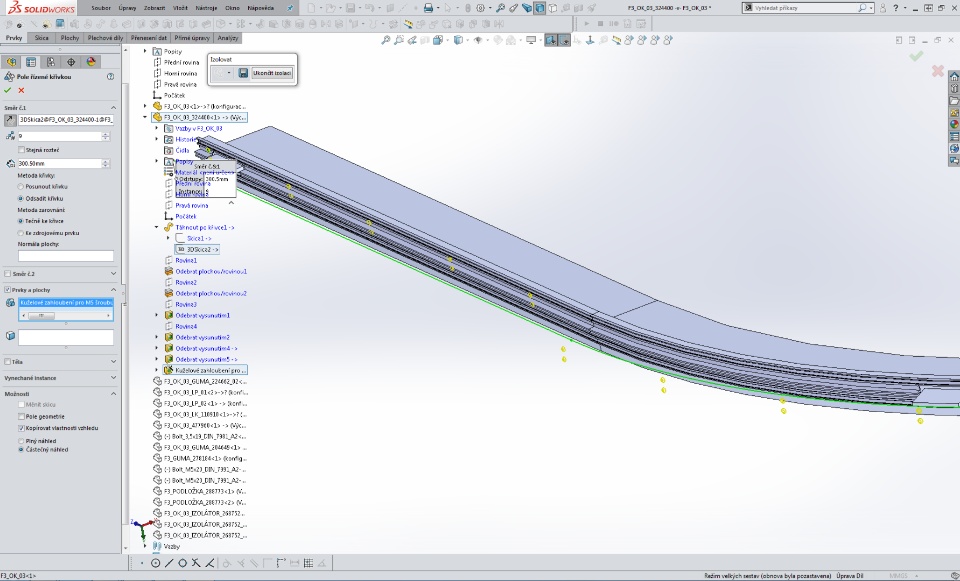Click the Print icon in top toolbar

tap(428, 8)
